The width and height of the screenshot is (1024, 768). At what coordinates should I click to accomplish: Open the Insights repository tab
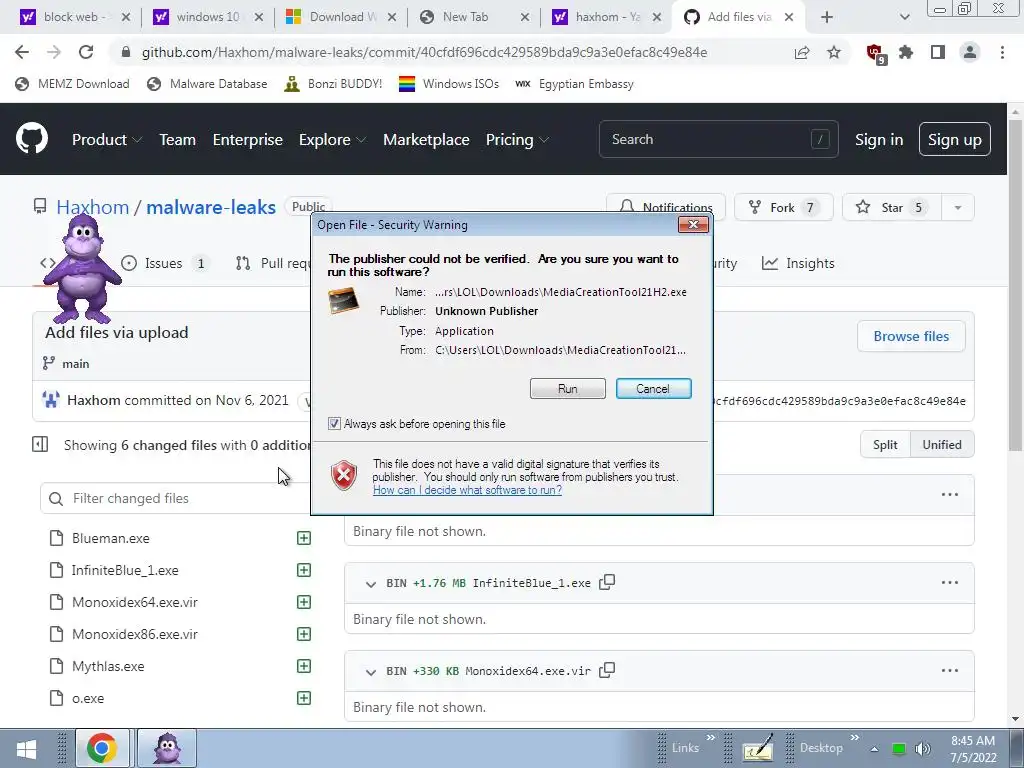[797, 263]
